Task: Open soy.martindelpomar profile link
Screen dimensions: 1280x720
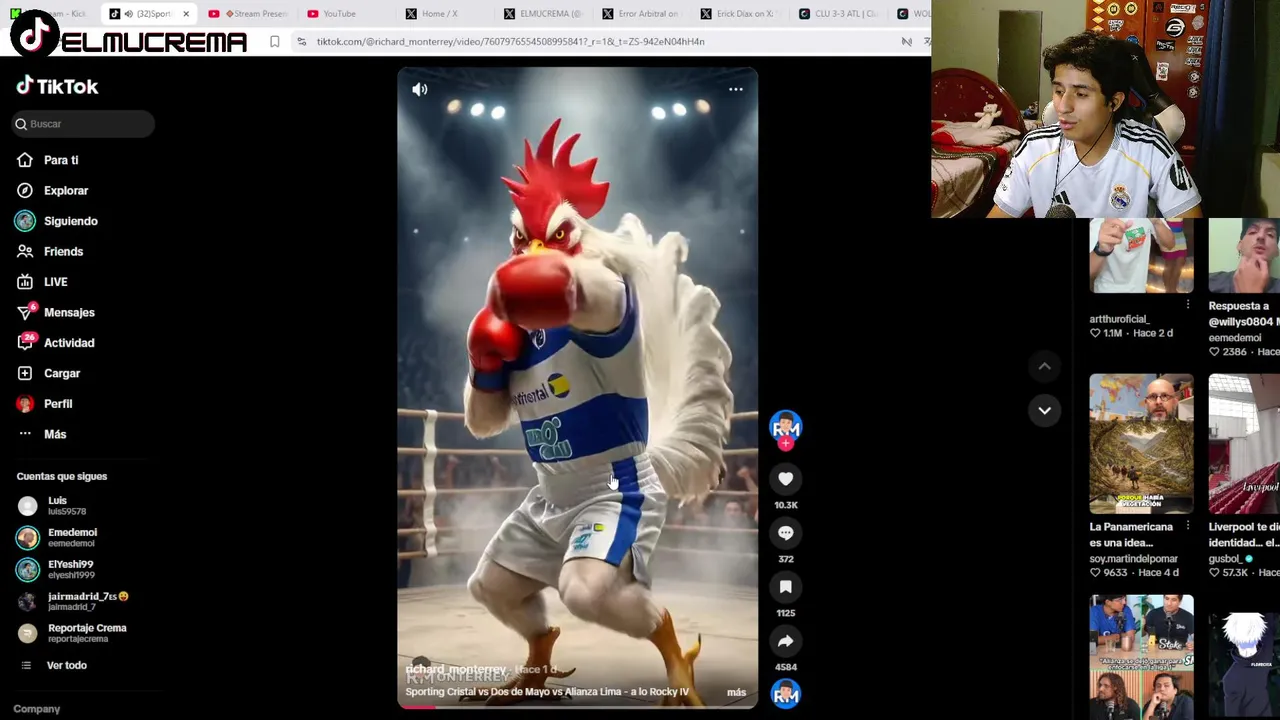Action: click(x=1133, y=558)
